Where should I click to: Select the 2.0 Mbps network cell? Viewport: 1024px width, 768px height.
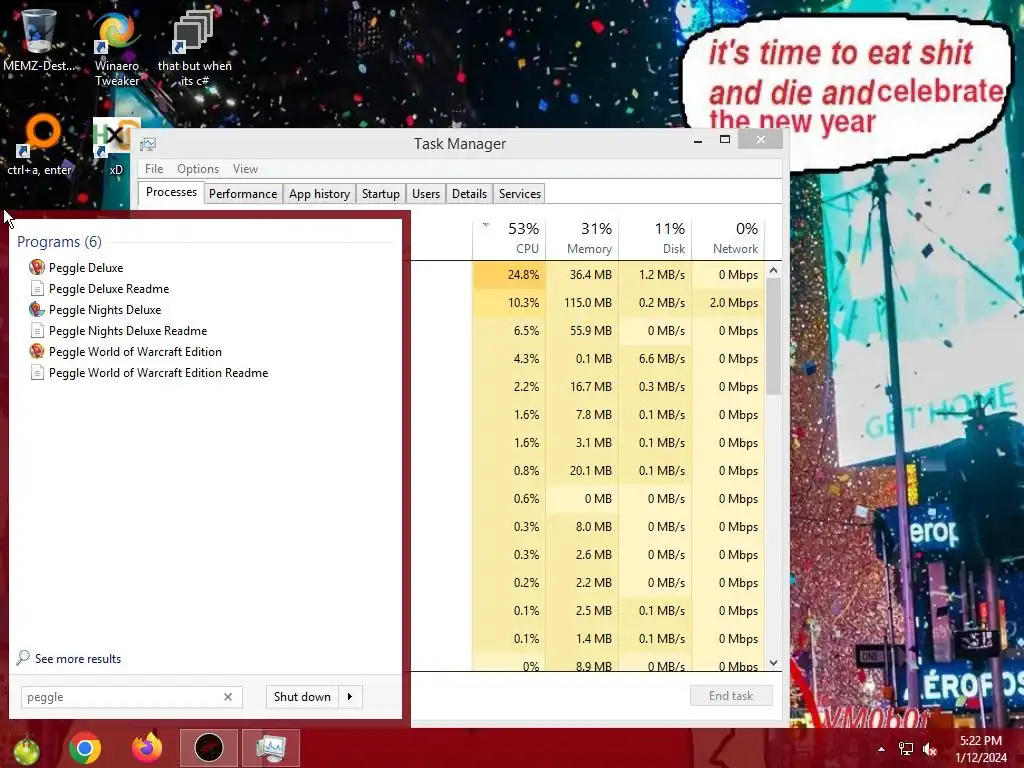[728, 302]
